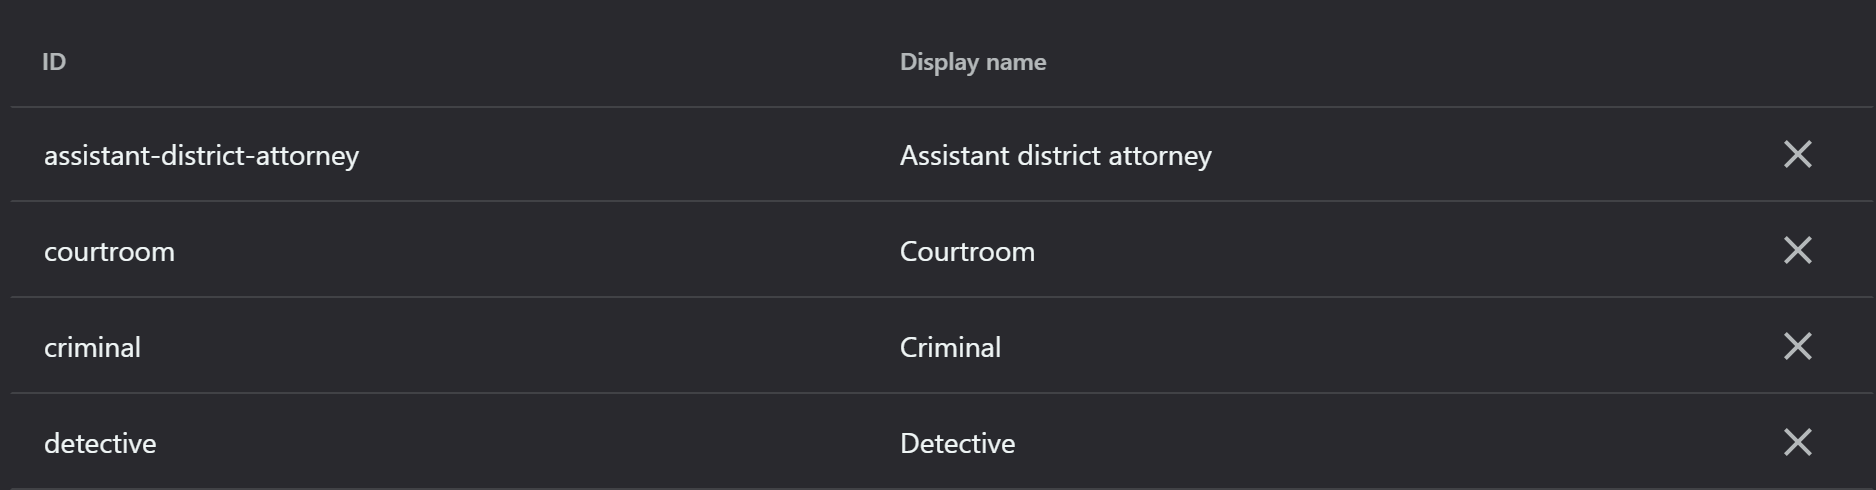Click the capitalized Courtroom label
Screen dimensions: 1876x490
pyautogui.click(x=967, y=251)
